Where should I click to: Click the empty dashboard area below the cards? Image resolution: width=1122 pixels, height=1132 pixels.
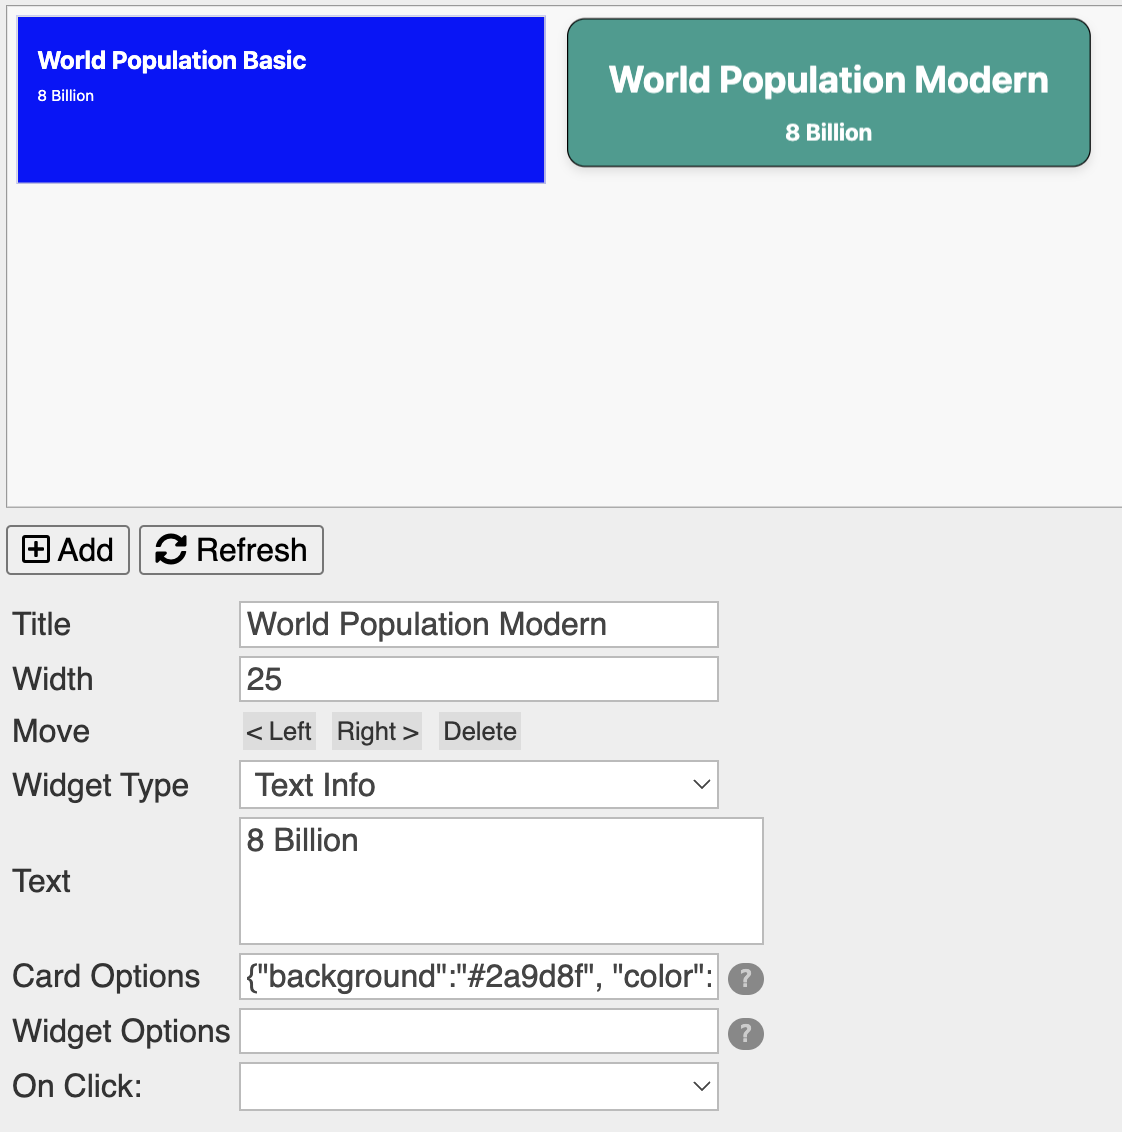(x=560, y=350)
